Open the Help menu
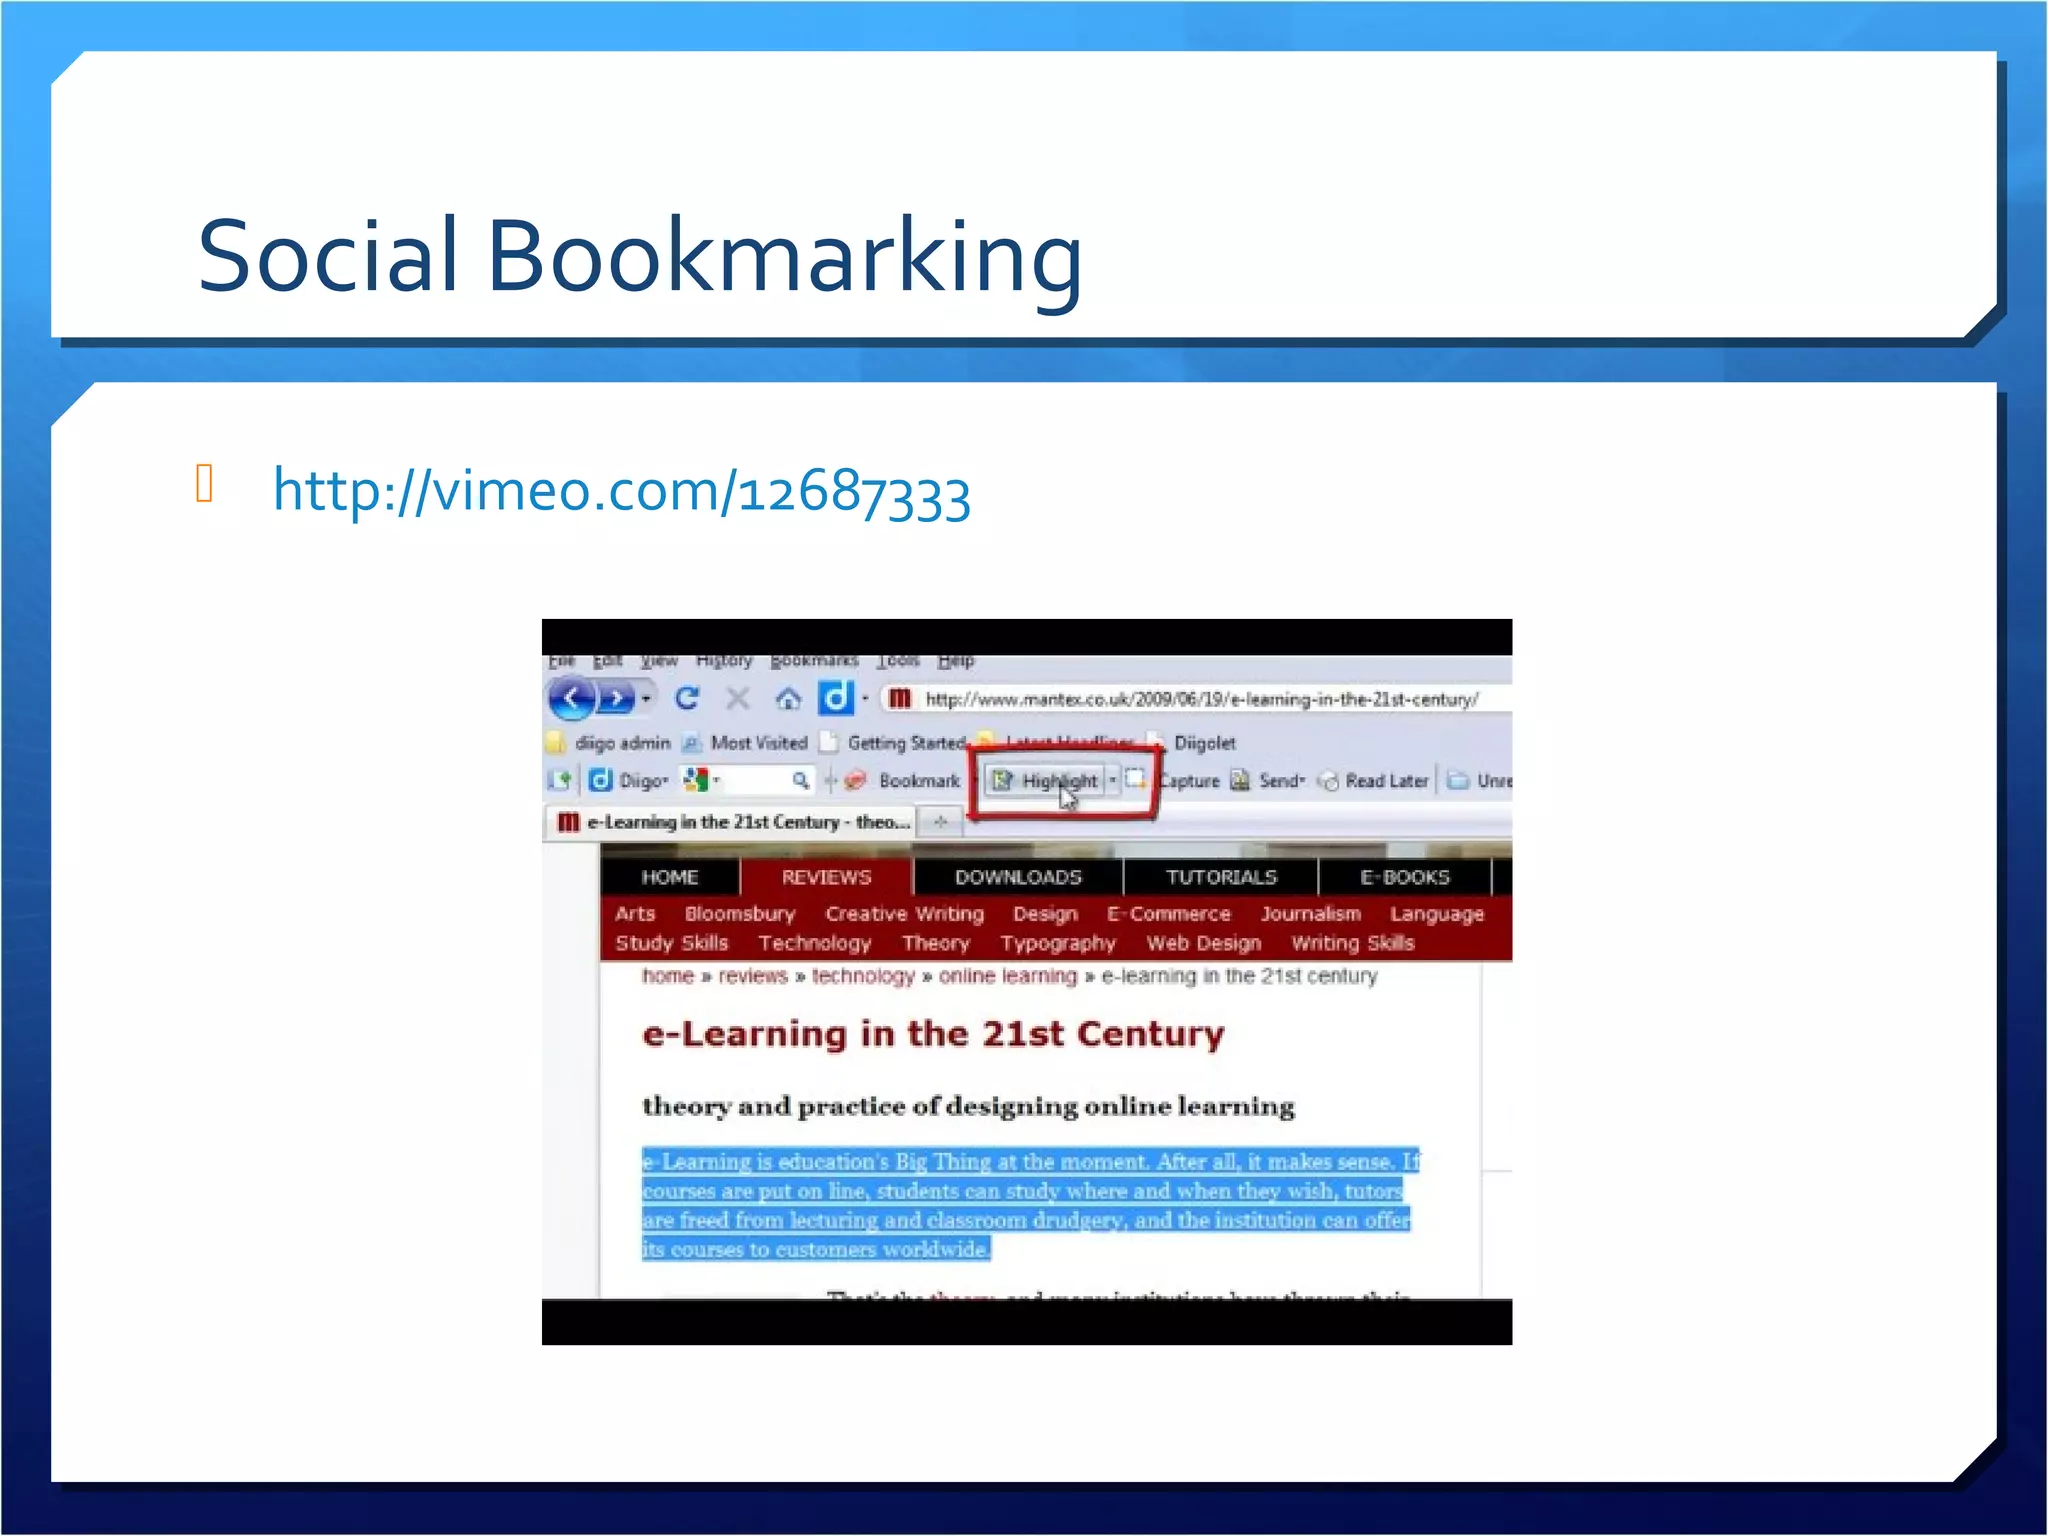This screenshot has width=2048, height=1536. [x=956, y=660]
